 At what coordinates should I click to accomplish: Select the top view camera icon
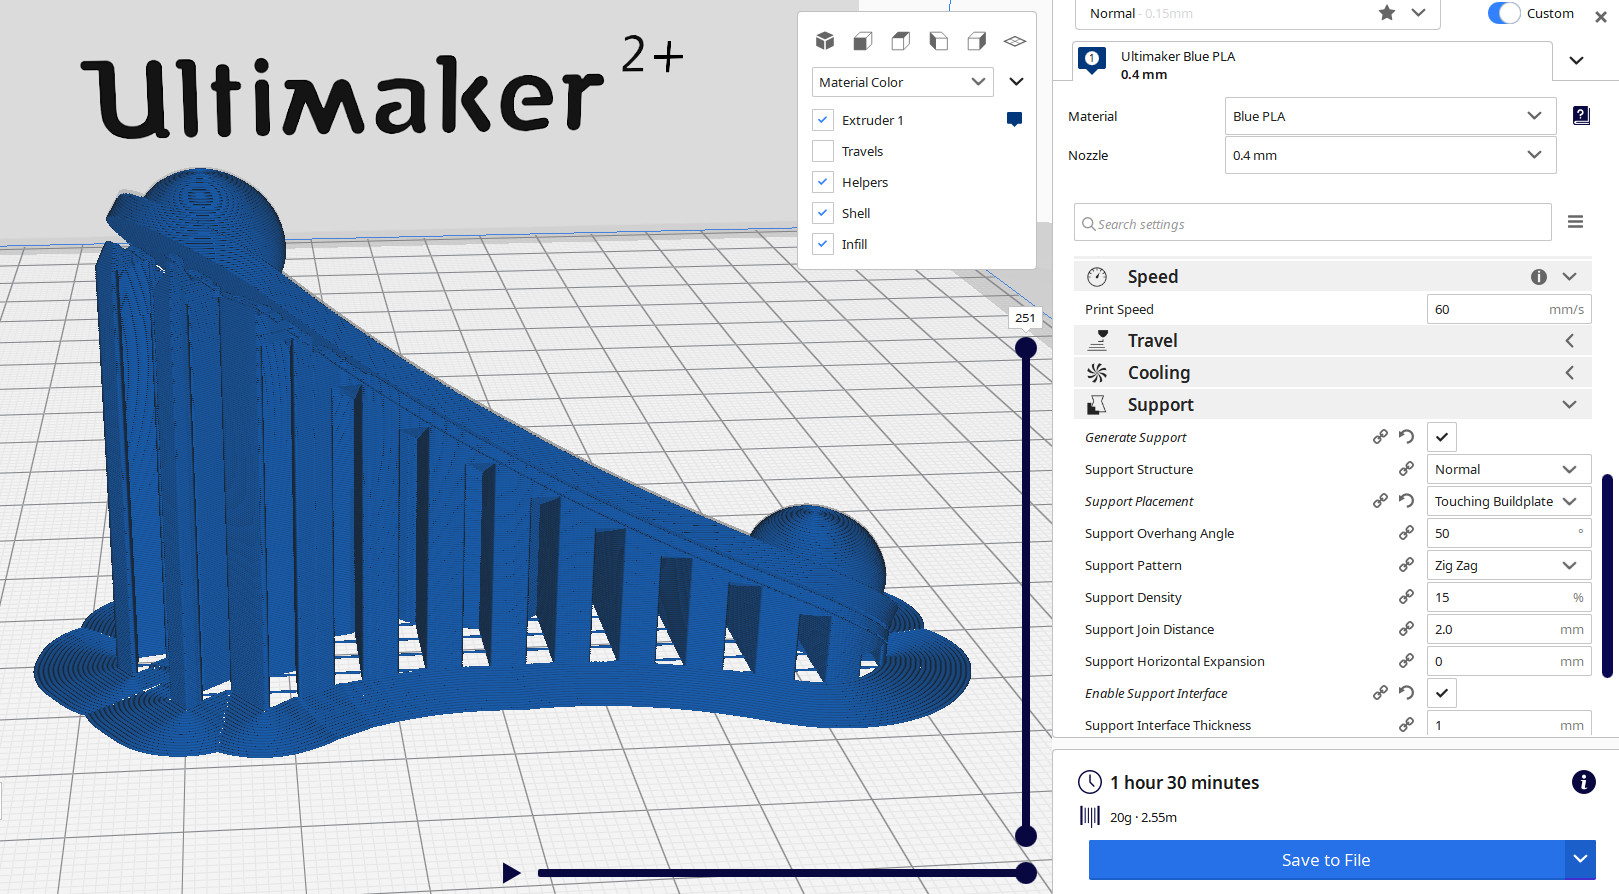[900, 40]
